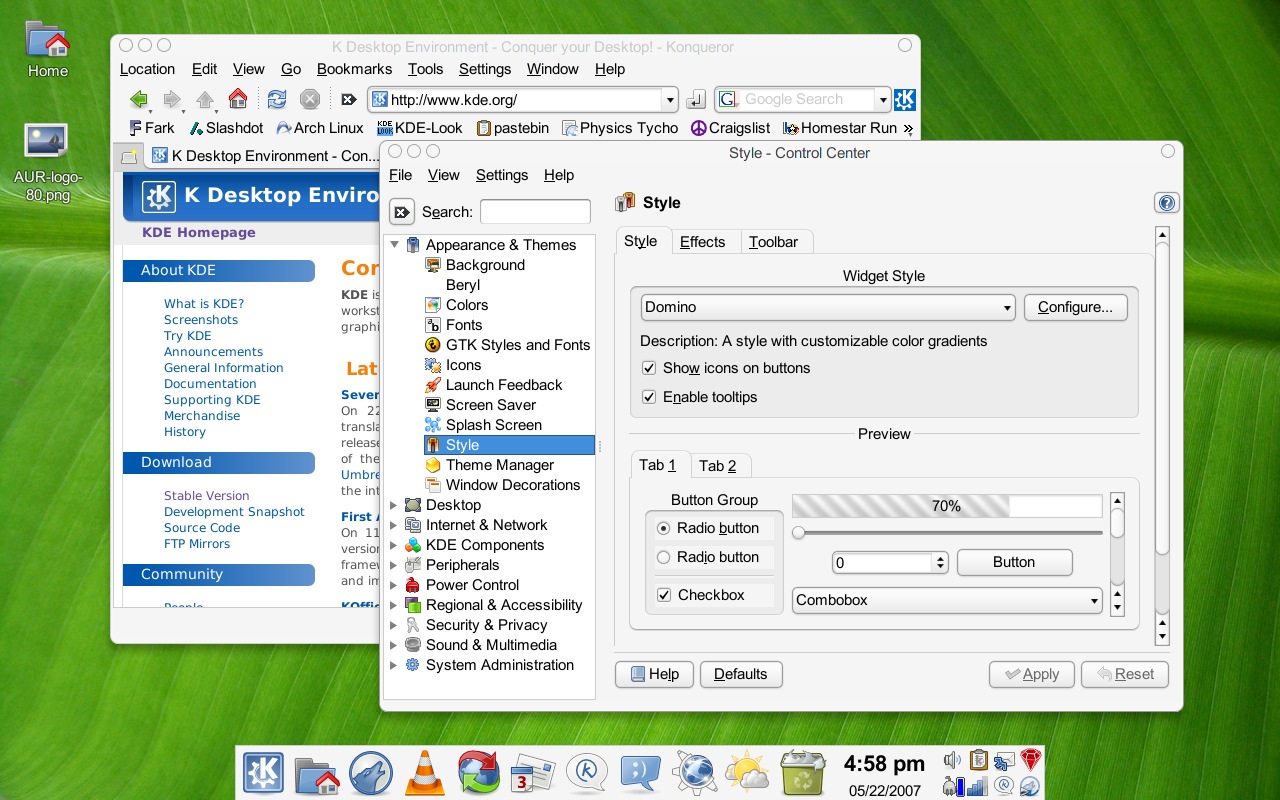Expand Internet & Network category
This screenshot has height=800, width=1280.
(394, 525)
